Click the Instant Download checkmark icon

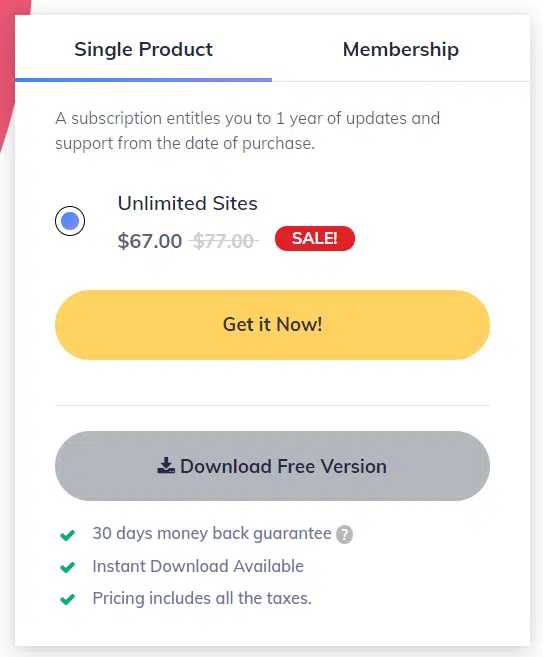pyautogui.click(x=67, y=567)
